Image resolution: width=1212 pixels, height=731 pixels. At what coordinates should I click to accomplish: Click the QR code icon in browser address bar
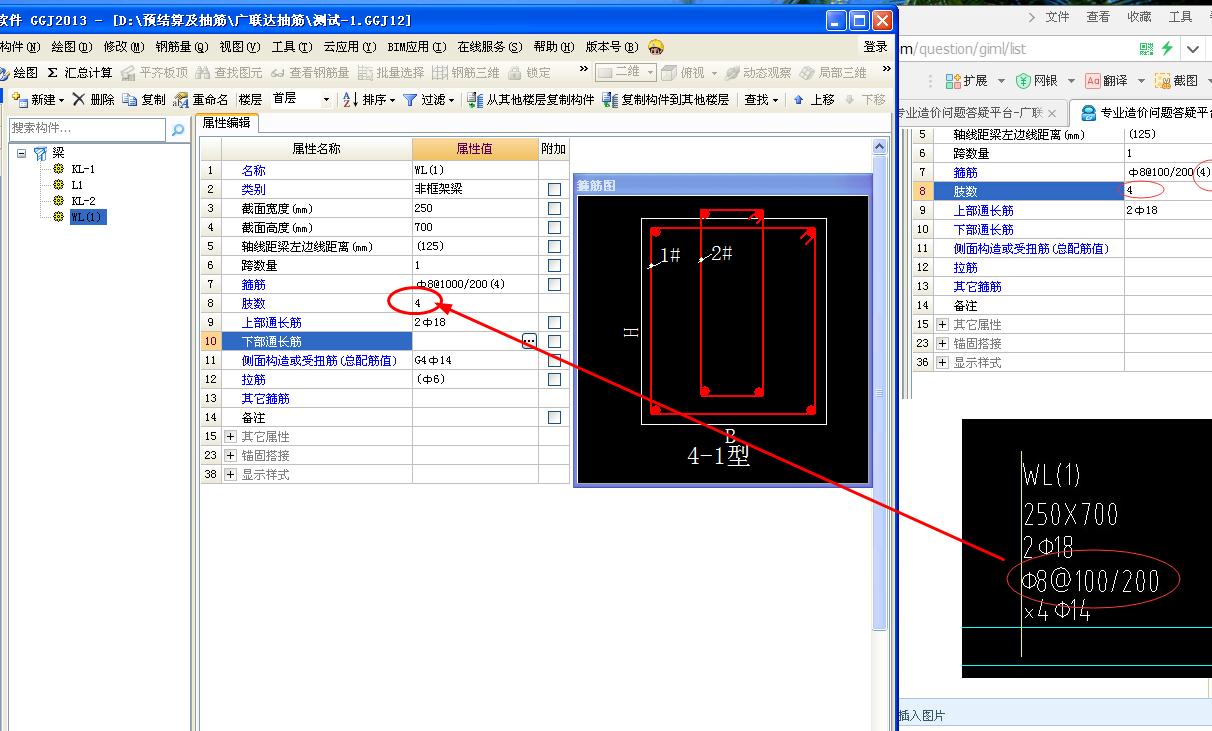(x=1146, y=49)
